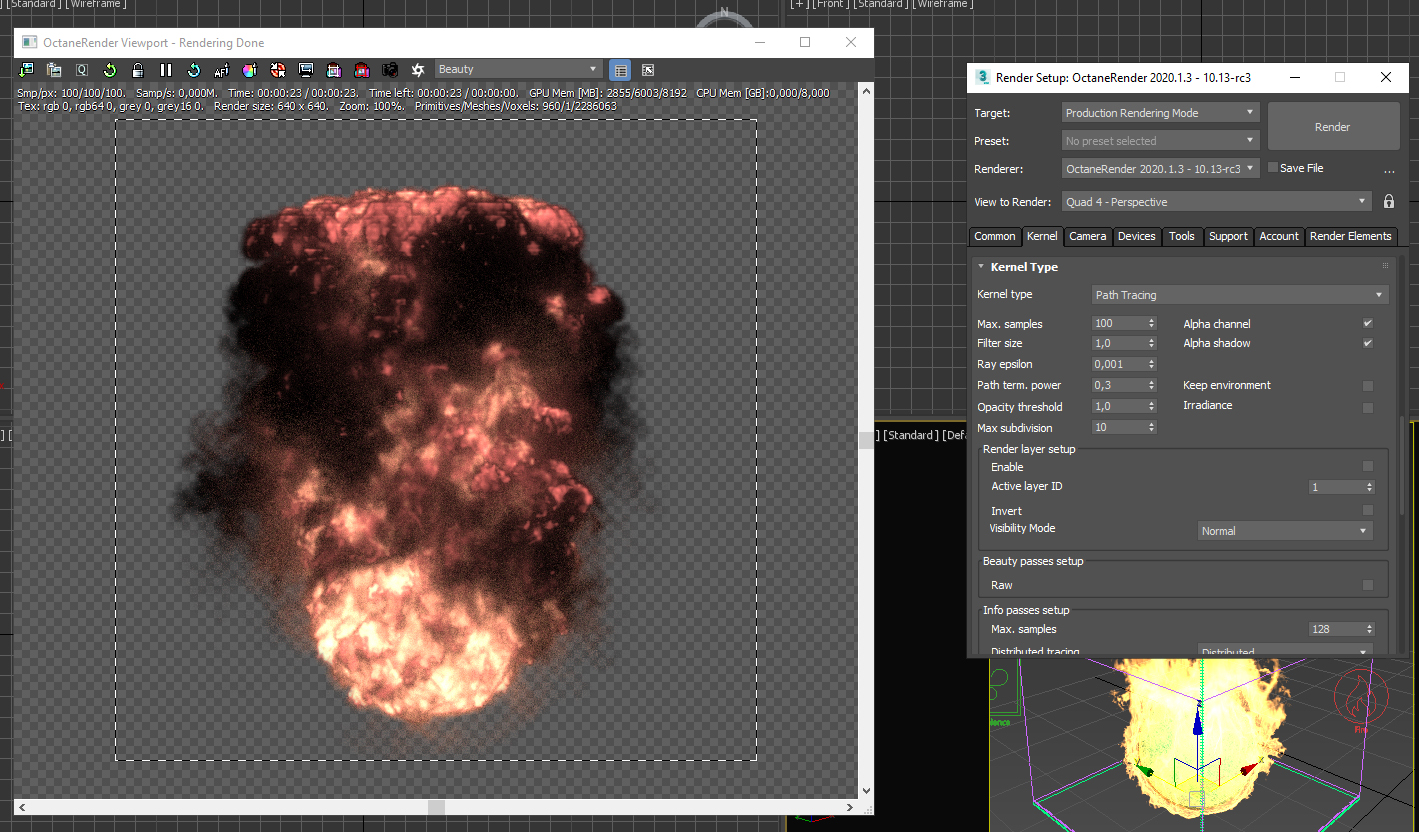
Task: Disable the Alpha channel checkbox
Action: click(1368, 324)
